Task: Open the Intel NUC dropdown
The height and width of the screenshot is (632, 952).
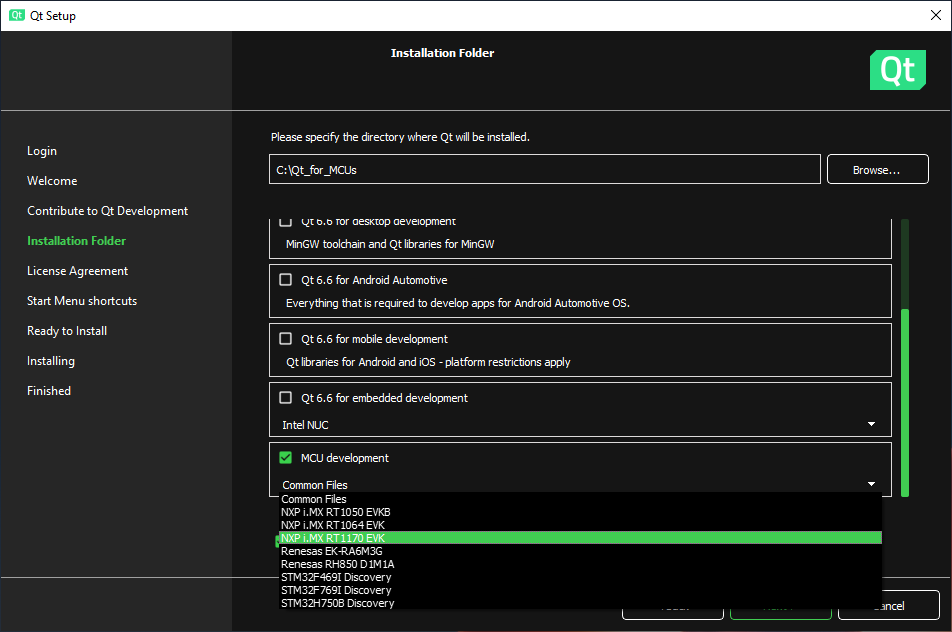Action: (579, 425)
